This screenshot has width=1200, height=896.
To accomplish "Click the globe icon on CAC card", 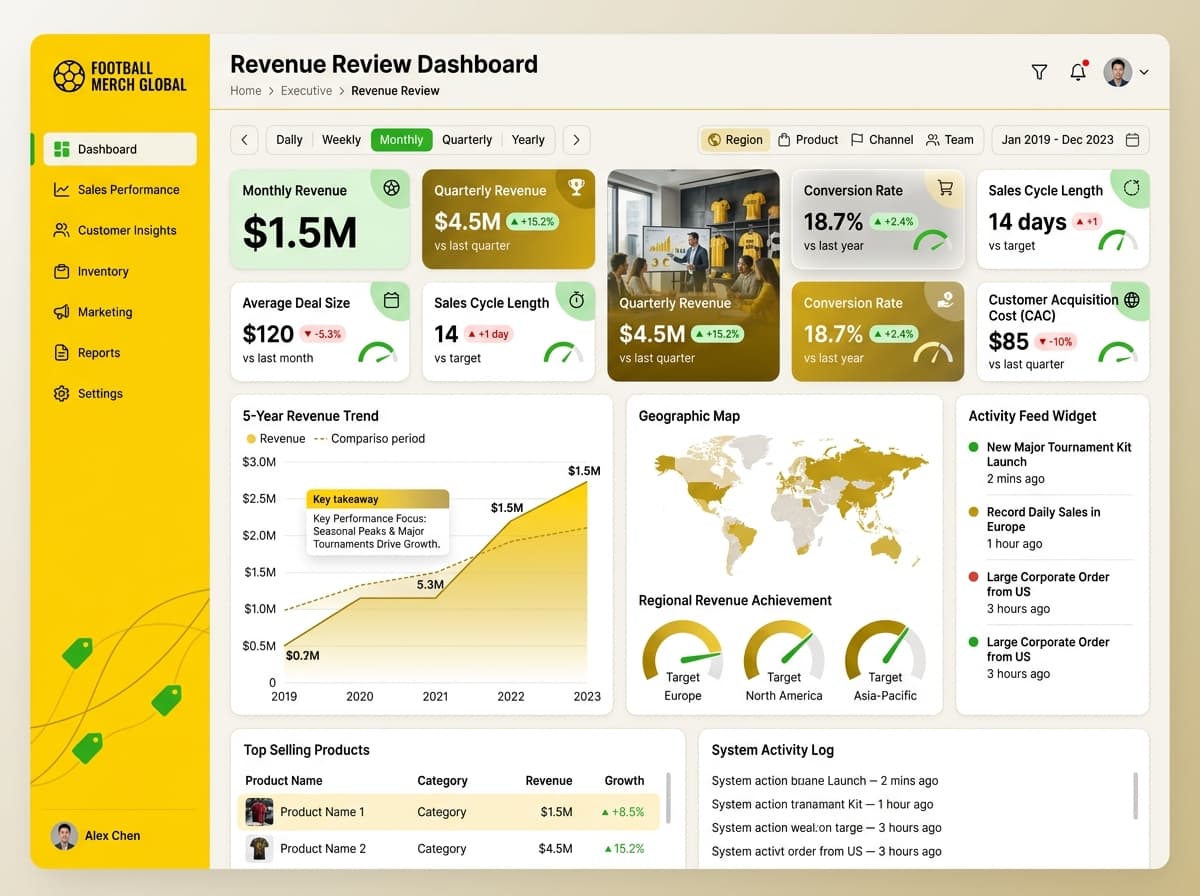I will (1131, 299).
